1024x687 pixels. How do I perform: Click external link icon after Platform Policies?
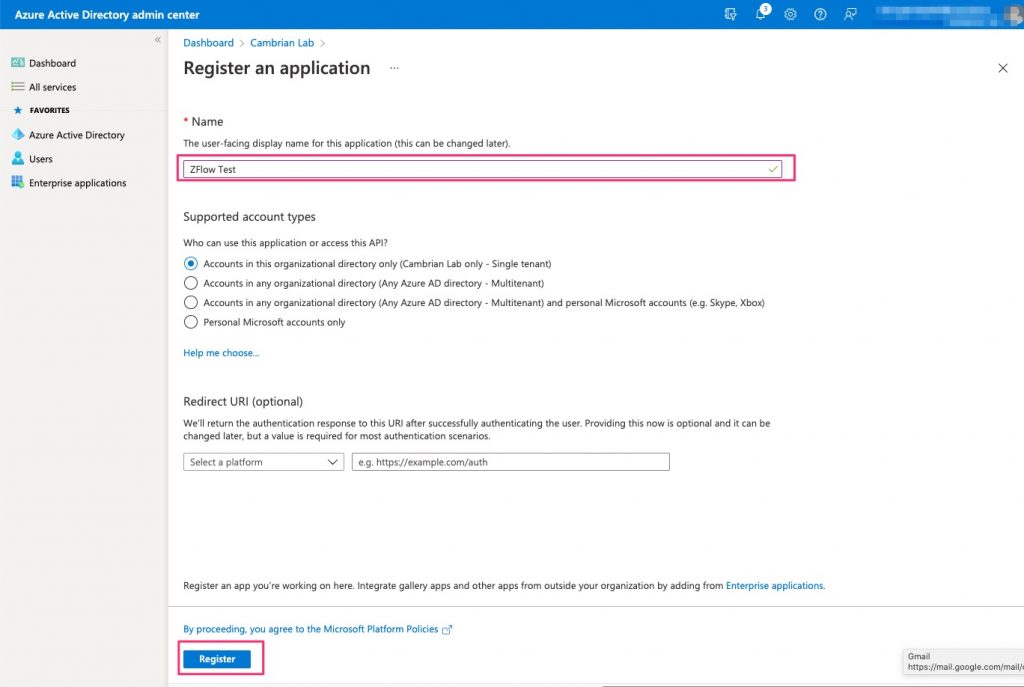(447, 630)
